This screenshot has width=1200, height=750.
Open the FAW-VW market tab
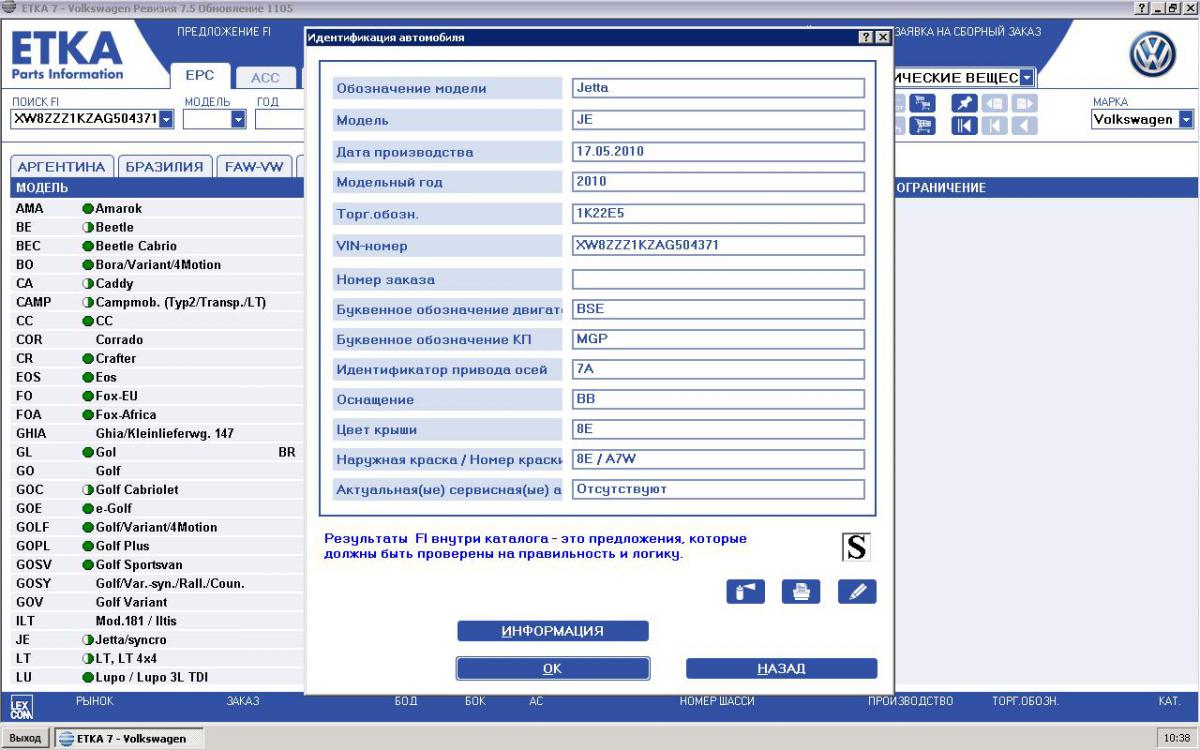coord(254,167)
